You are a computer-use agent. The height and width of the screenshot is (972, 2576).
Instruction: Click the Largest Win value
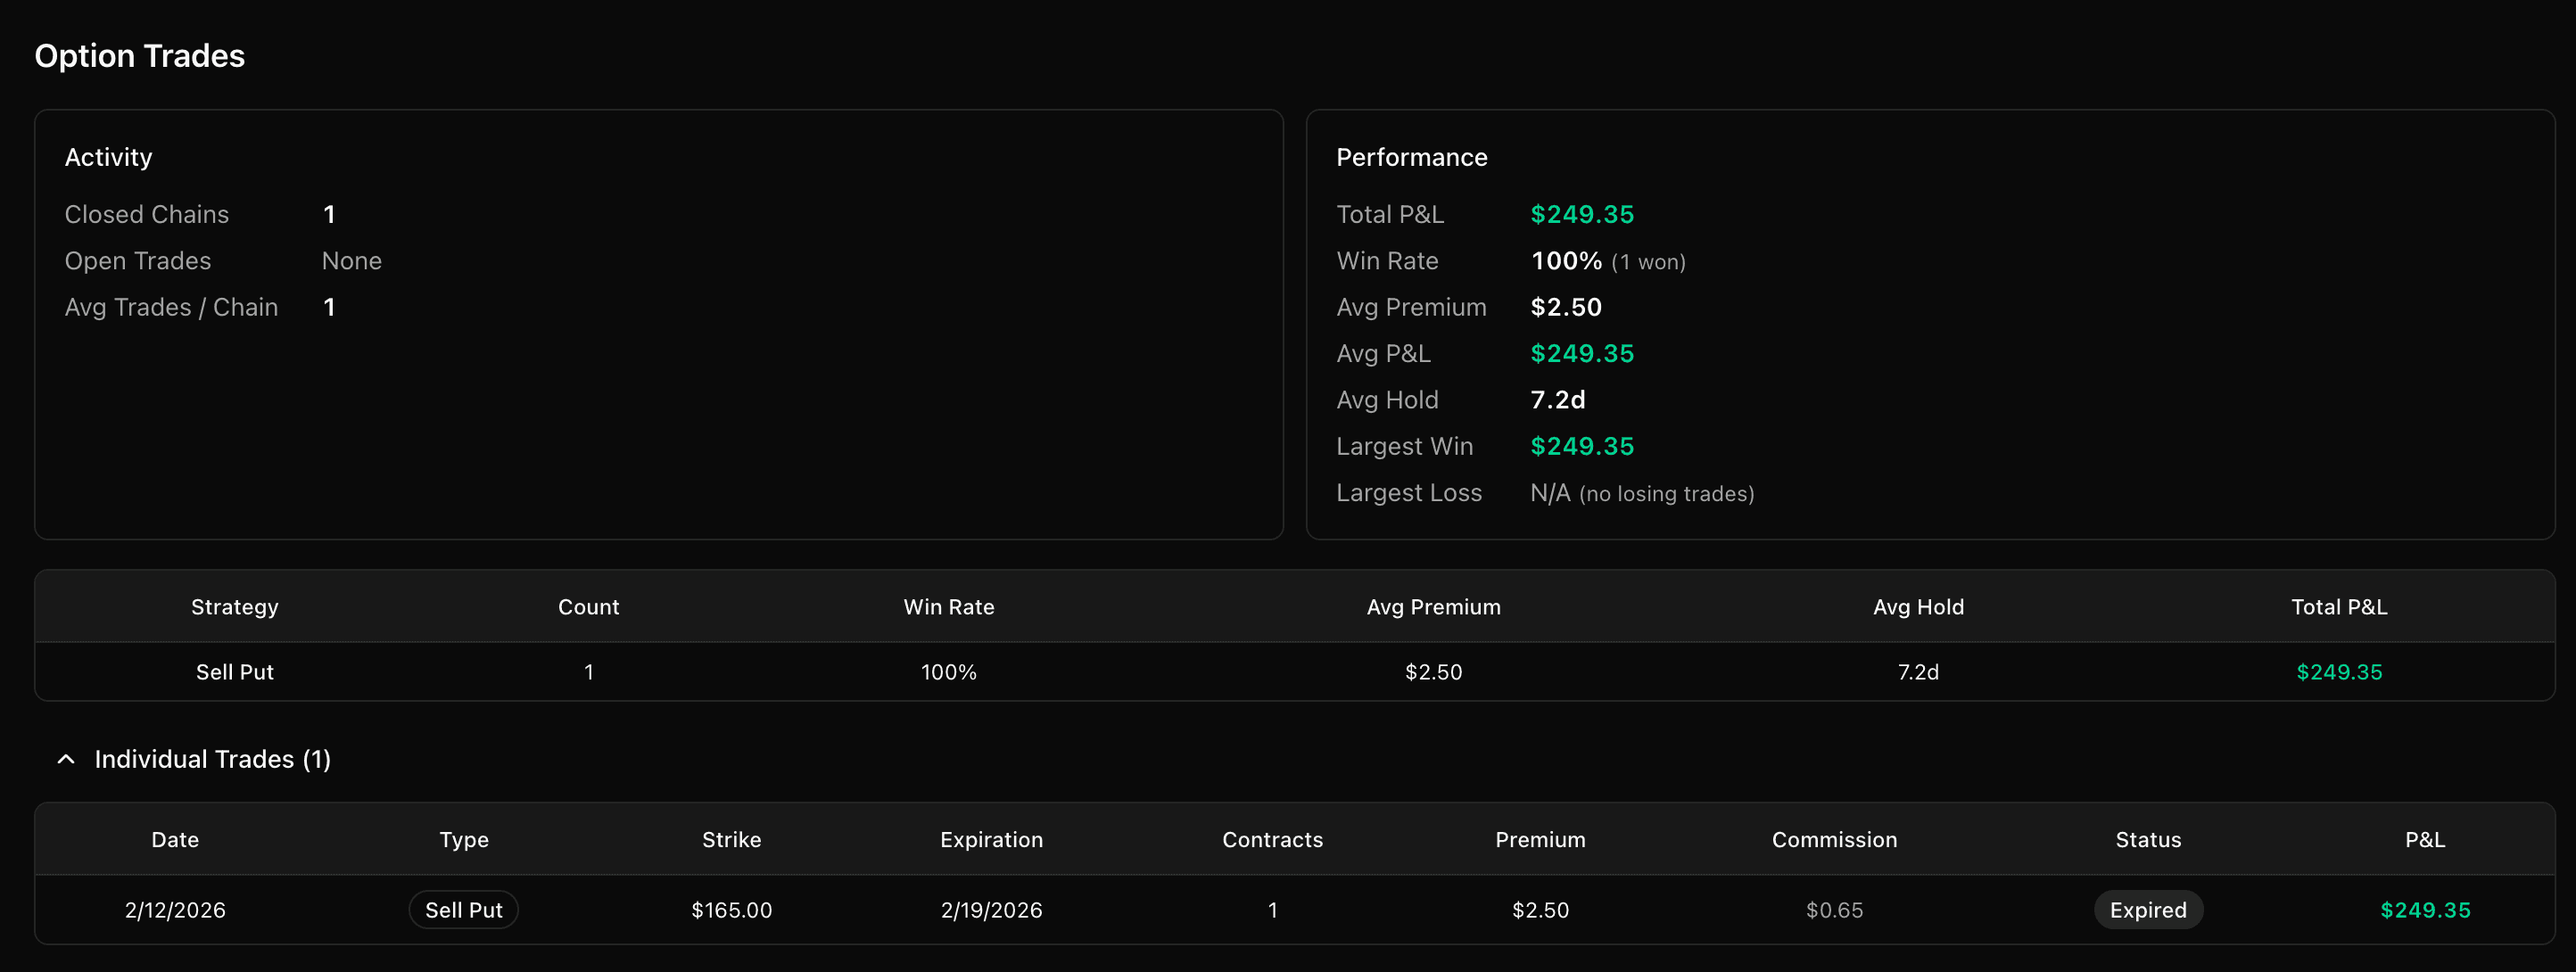pyautogui.click(x=1582, y=446)
